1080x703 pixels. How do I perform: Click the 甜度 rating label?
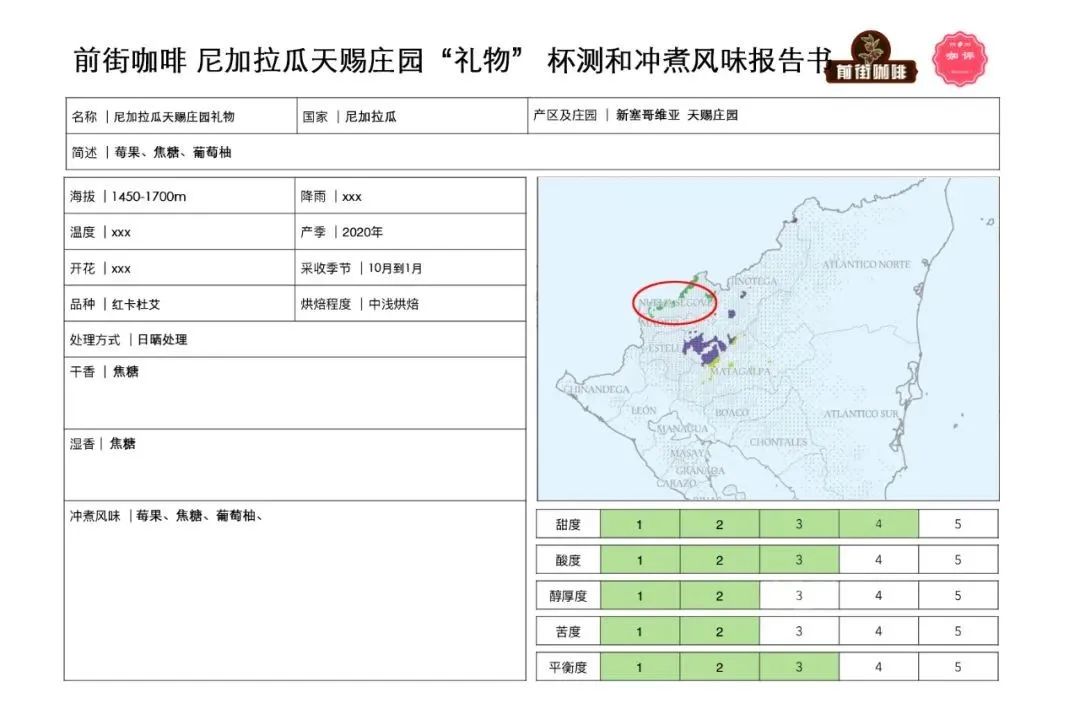pyautogui.click(x=568, y=524)
